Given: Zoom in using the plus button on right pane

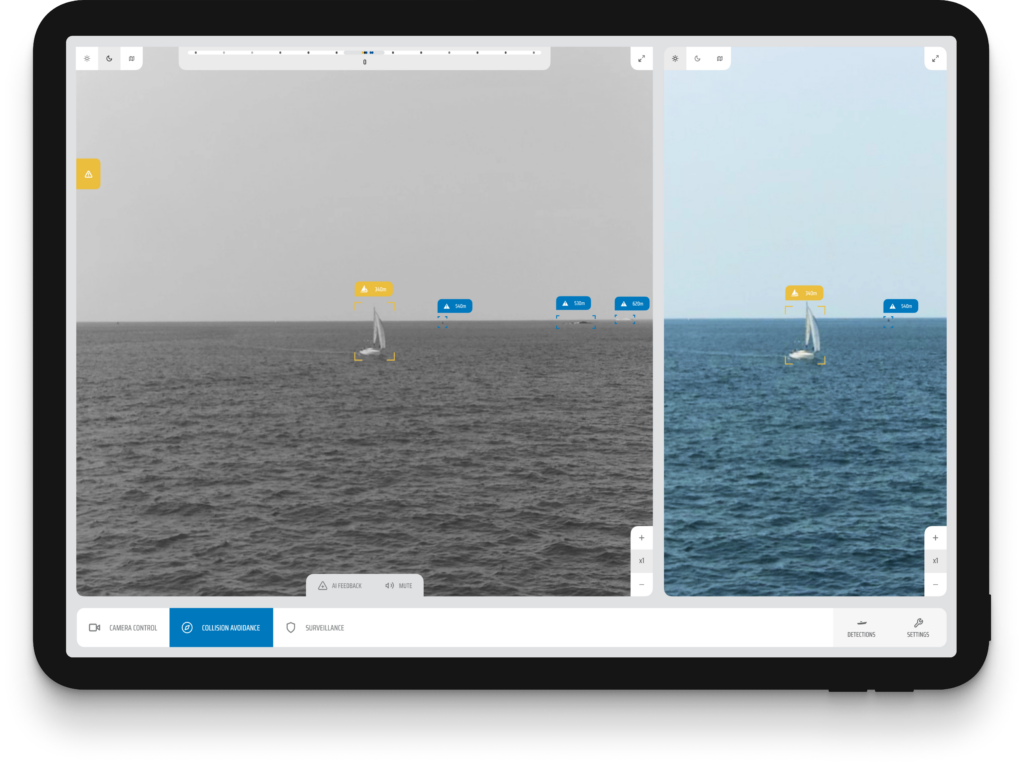Looking at the screenshot, I should [x=934, y=537].
